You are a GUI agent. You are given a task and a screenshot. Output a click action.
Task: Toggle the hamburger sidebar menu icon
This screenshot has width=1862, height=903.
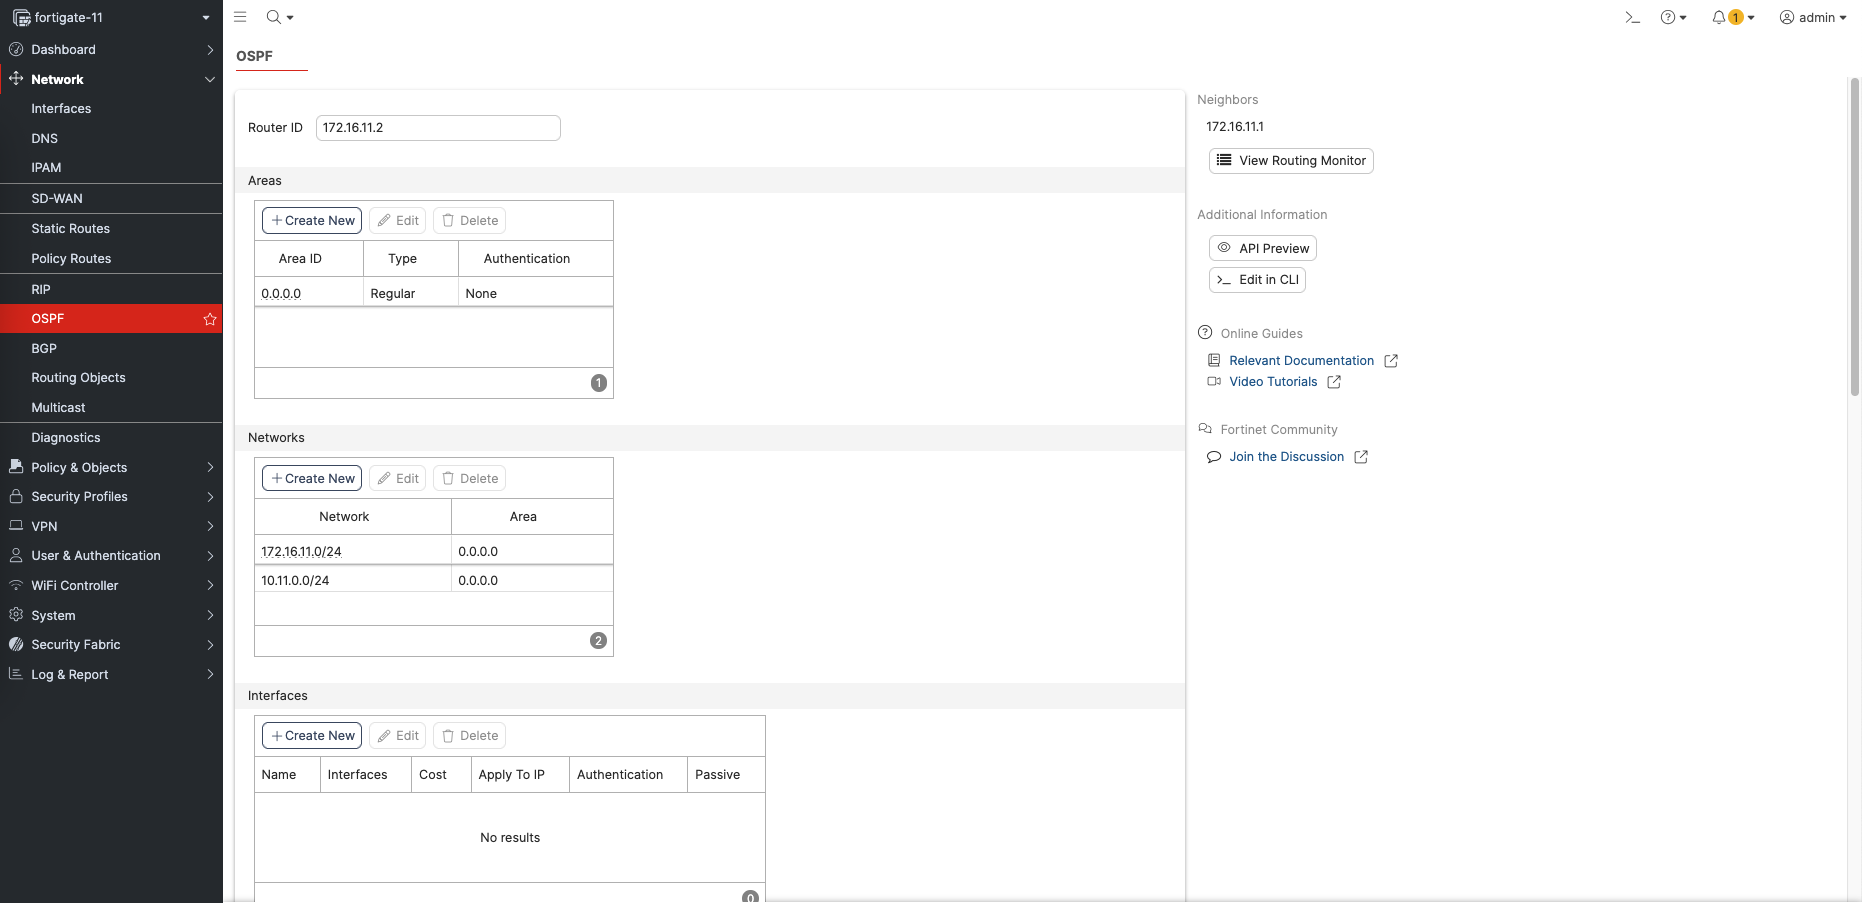click(240, 17)
